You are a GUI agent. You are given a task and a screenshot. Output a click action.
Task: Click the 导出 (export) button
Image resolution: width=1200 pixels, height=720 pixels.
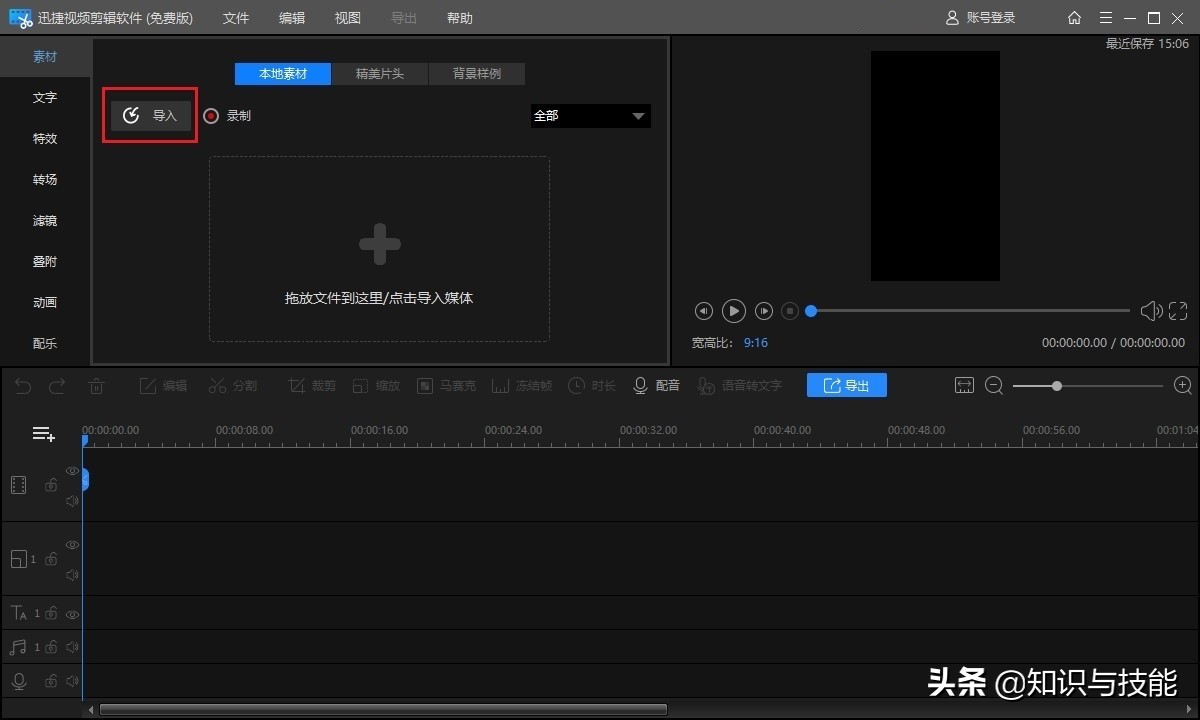click(846, 385)
